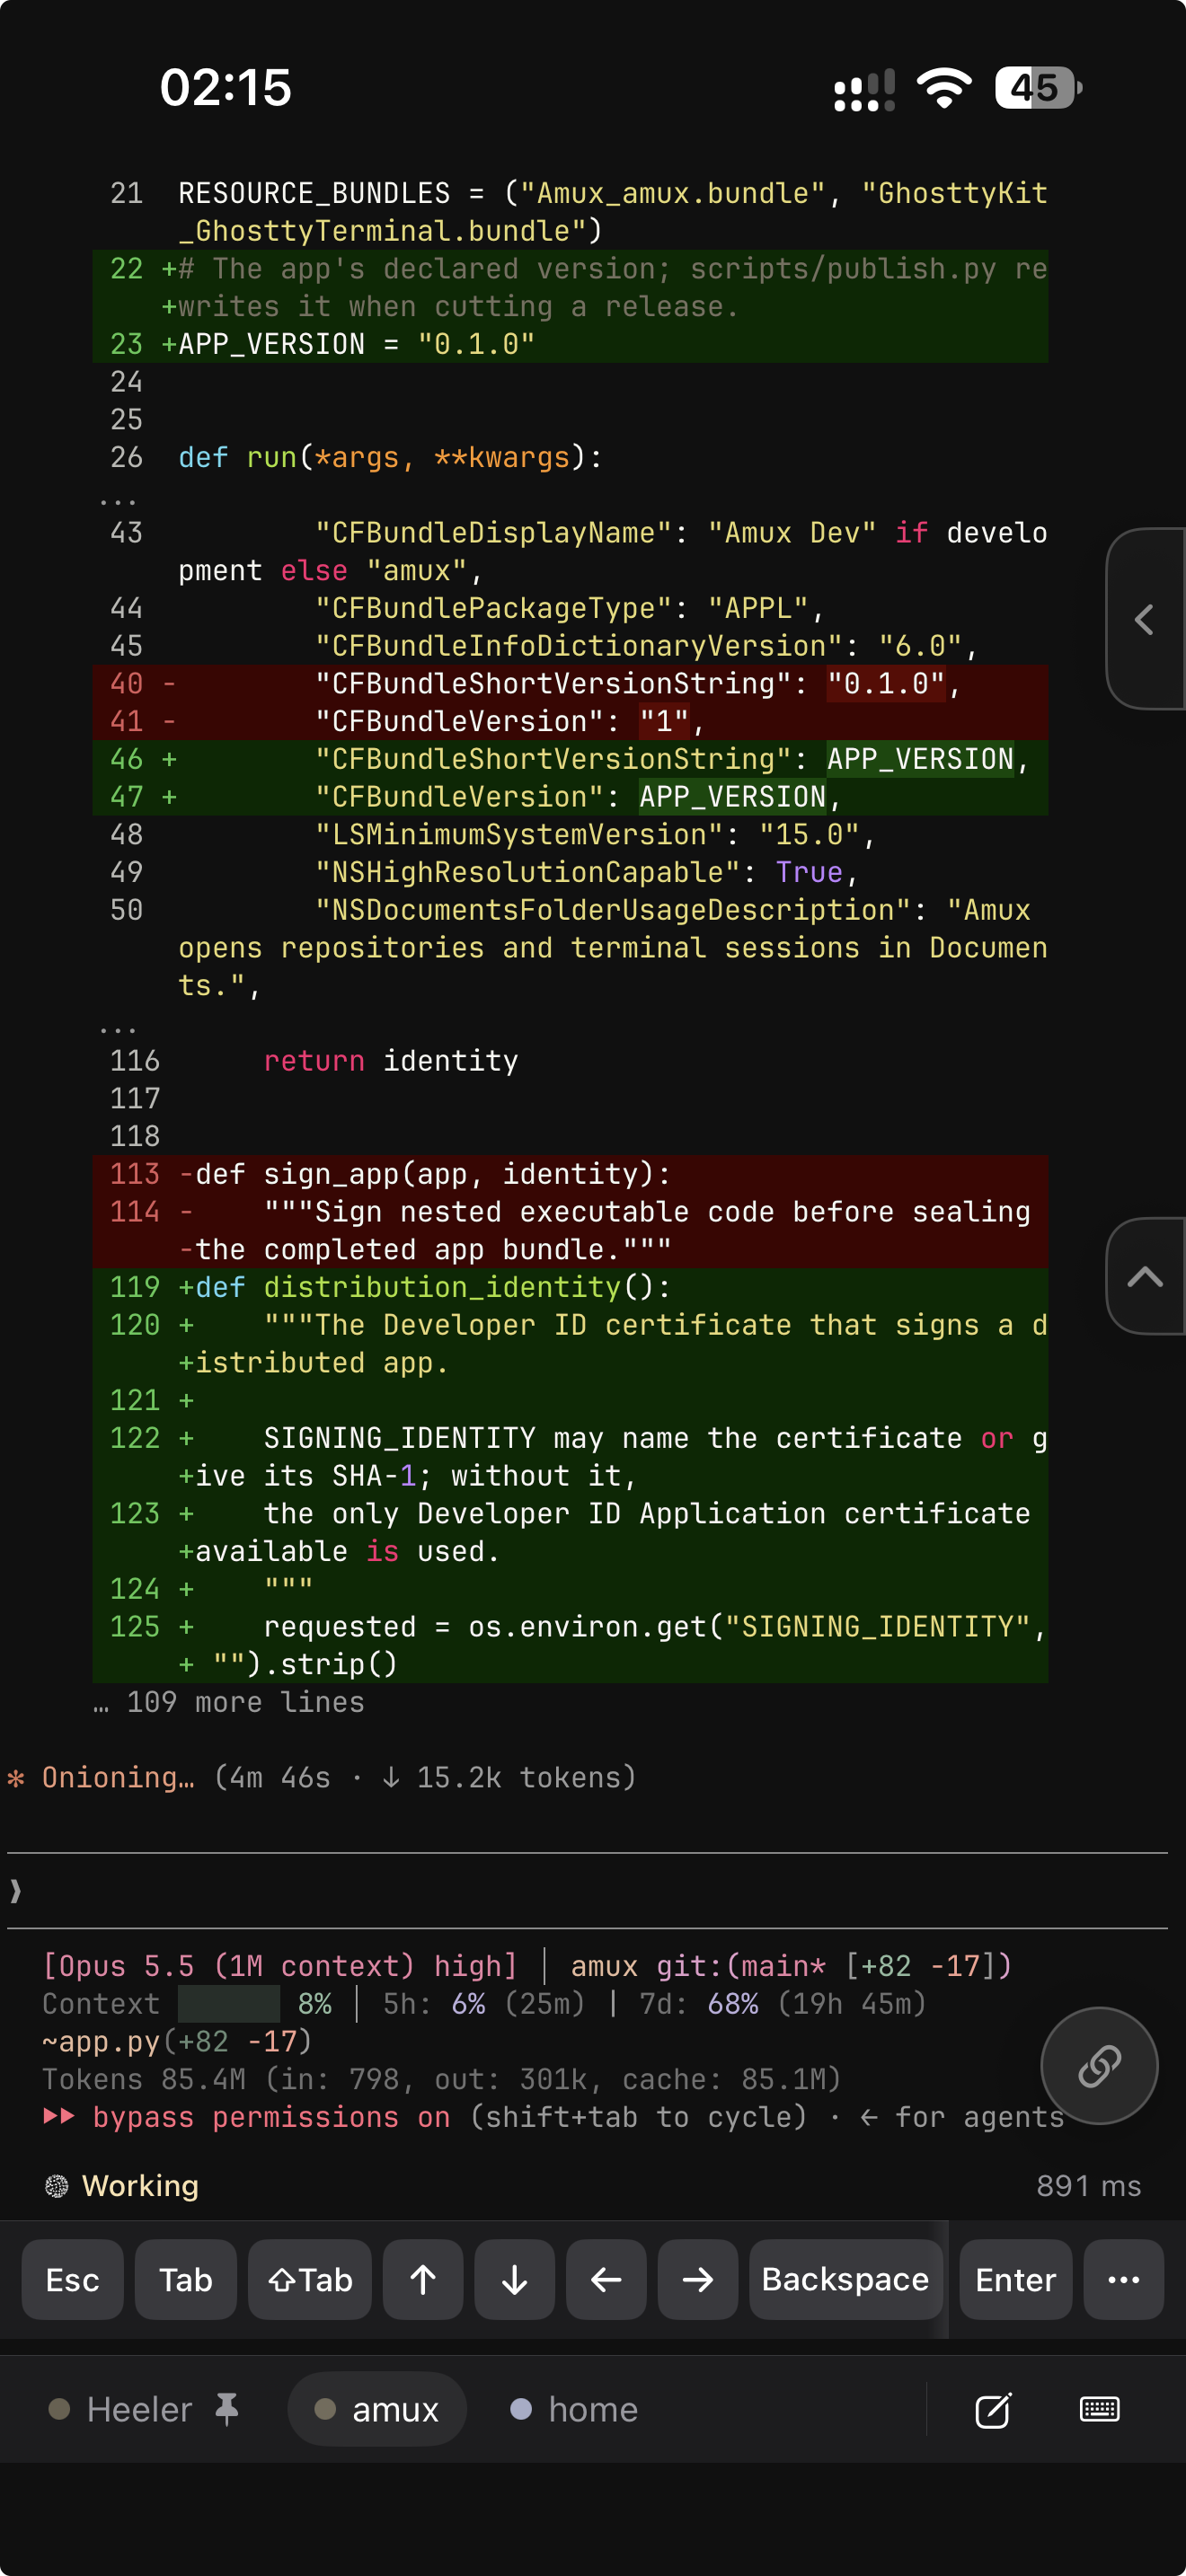Tap the '891 ms' latency readout
This screenshot has width=1186, height=2576.
coord(1088,2185)
